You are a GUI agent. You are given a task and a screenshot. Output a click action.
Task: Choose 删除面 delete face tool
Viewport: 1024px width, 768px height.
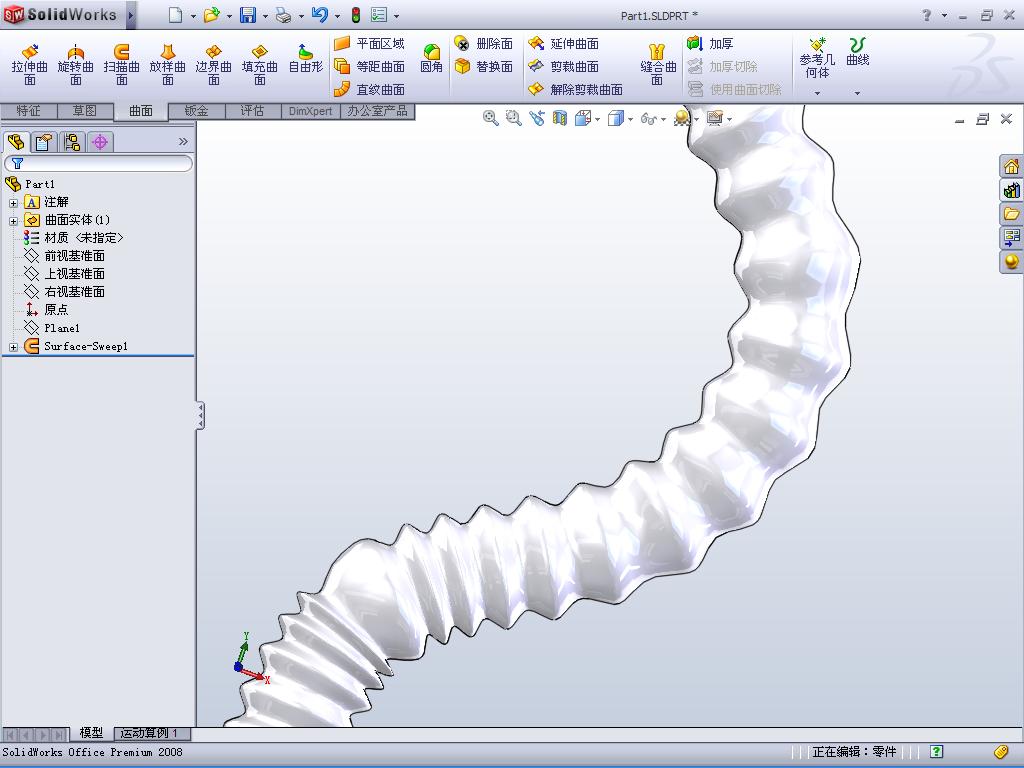click(x=484, y=44)
